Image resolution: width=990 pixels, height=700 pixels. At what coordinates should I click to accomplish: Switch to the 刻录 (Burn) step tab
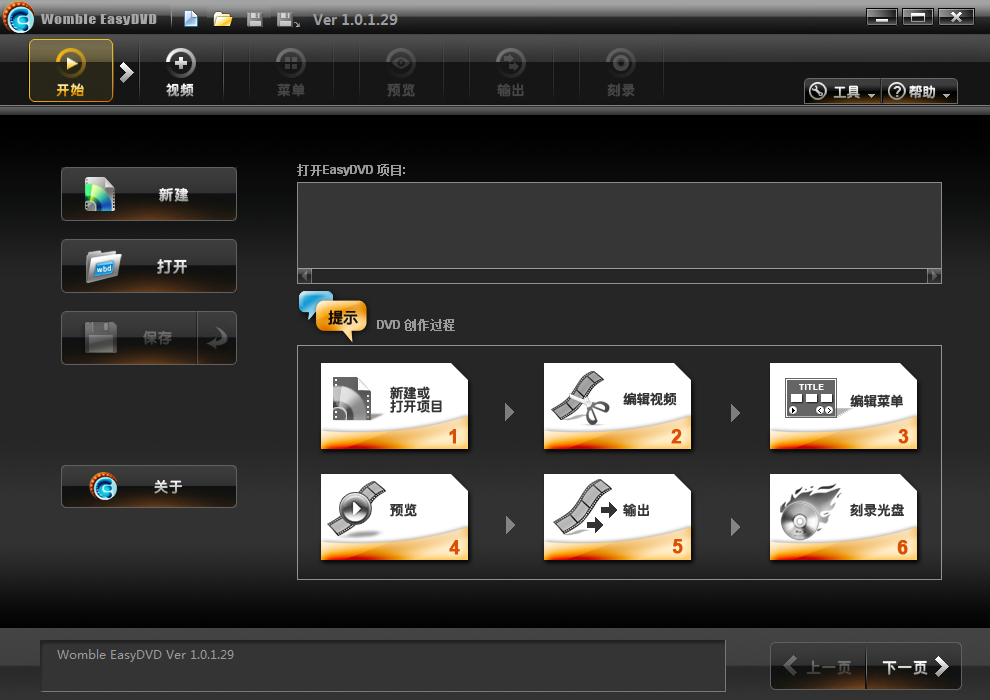[x=620, y=73]
